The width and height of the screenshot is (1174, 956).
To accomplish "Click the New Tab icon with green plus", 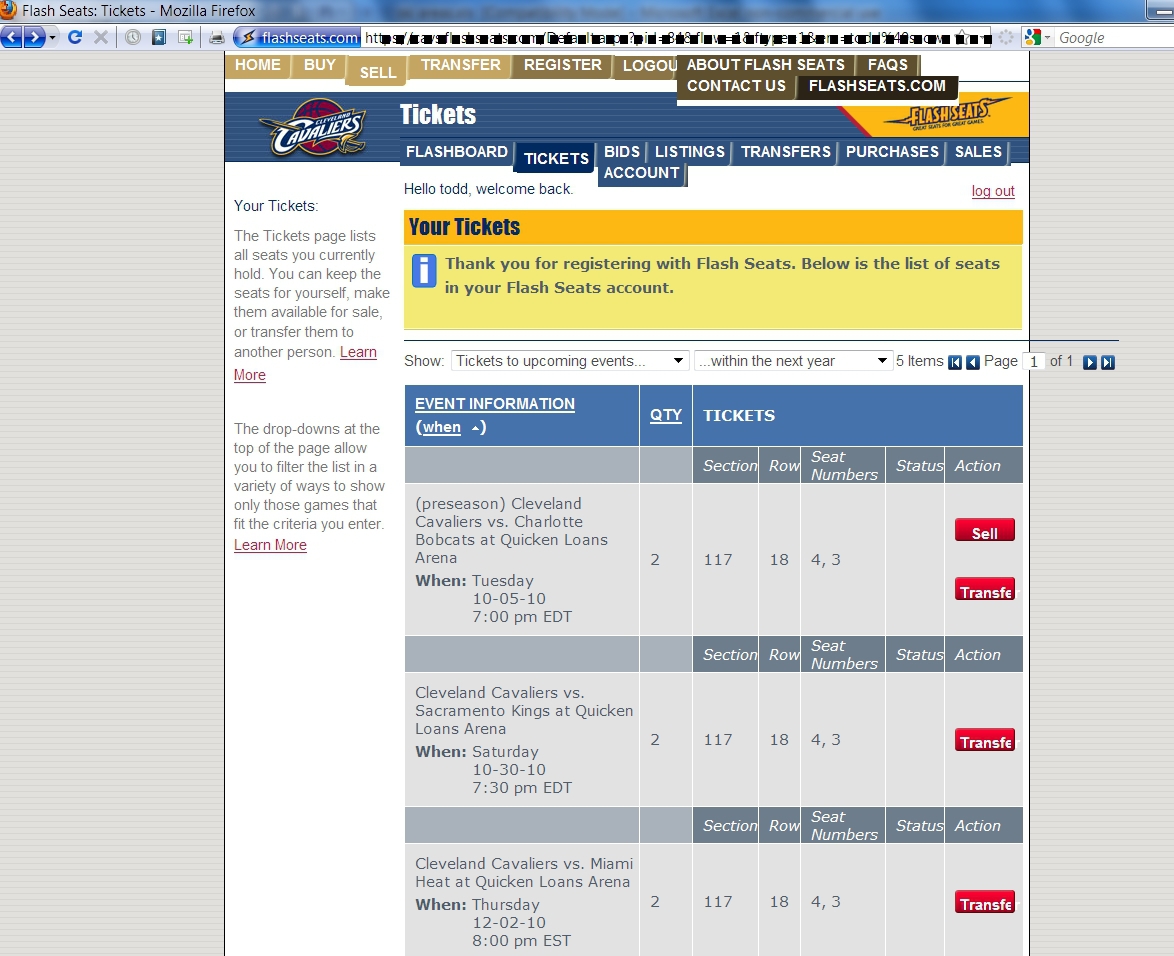I will (x=185, y=37).
